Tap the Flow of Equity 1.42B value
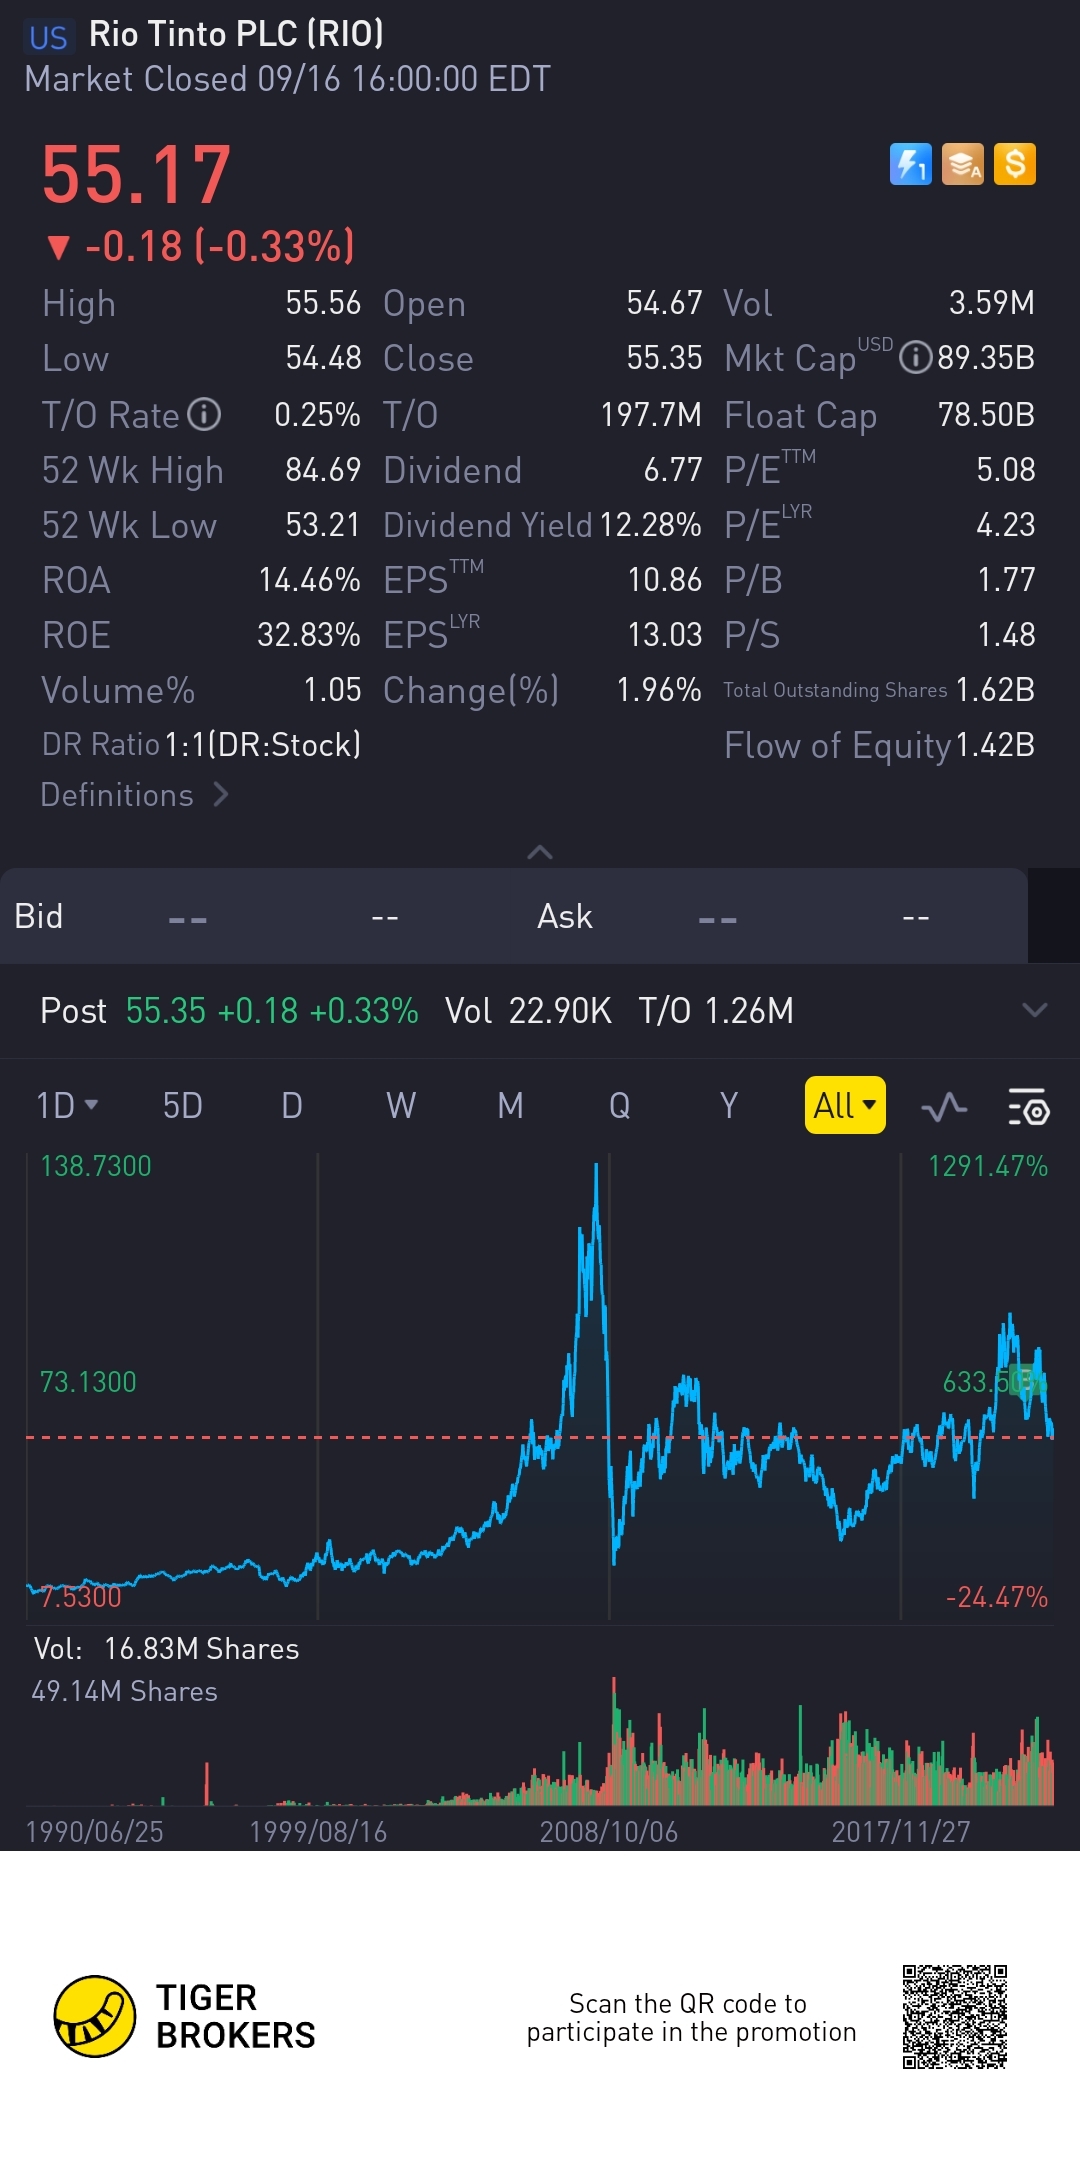Viewport: 1080px width, 2183px height. 995,745
